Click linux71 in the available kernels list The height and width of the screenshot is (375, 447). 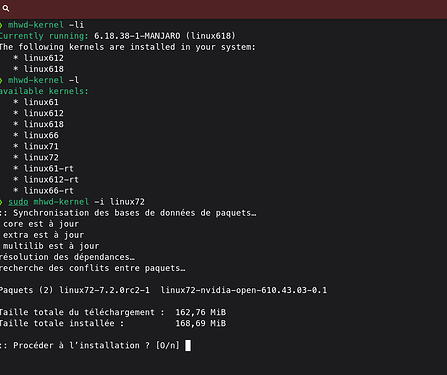41,147
